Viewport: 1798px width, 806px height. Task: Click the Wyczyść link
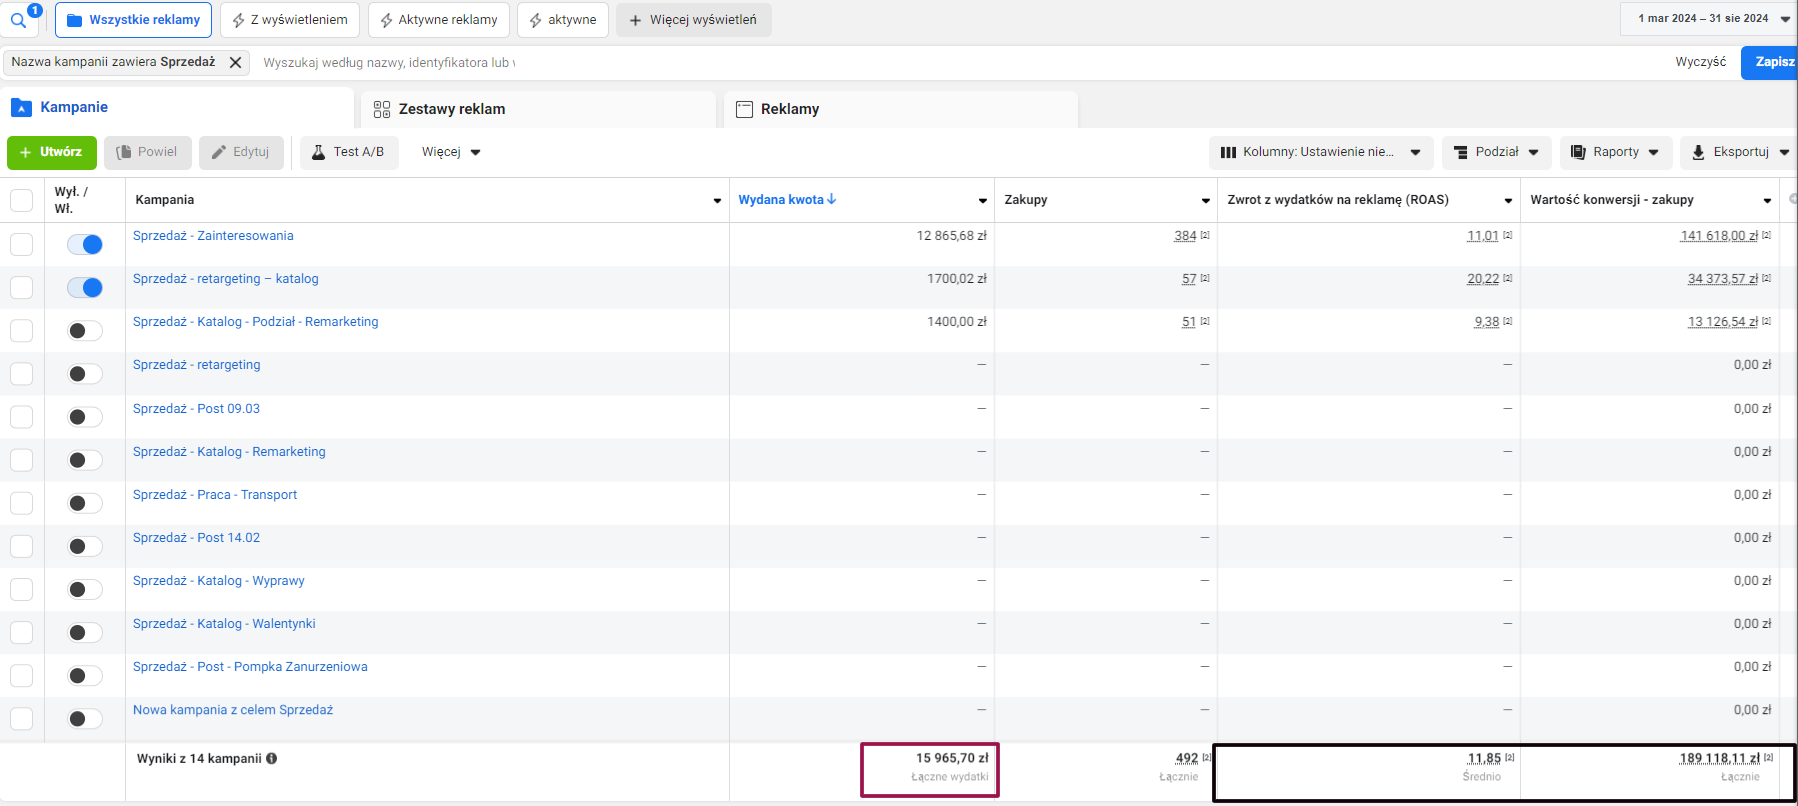click(x=1701, y=62)
